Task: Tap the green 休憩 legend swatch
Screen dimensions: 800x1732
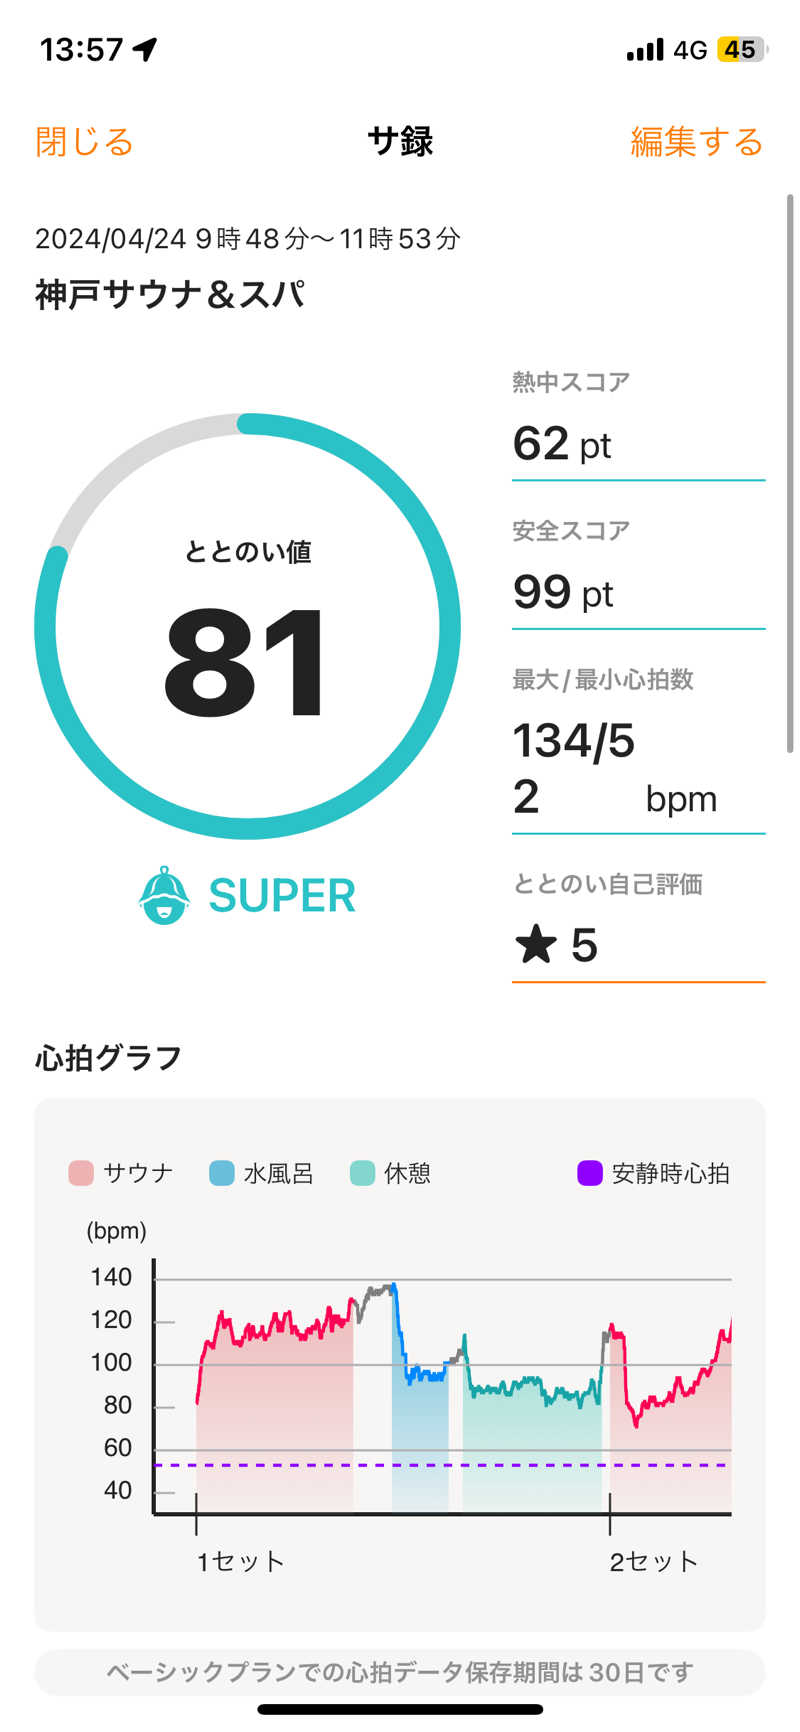Action: pos(362,1173)
